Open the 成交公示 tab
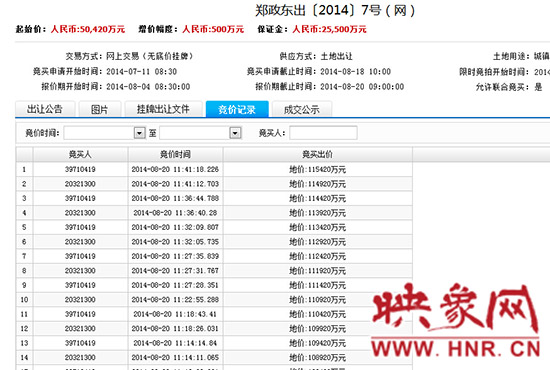 [x=302, y=109]
